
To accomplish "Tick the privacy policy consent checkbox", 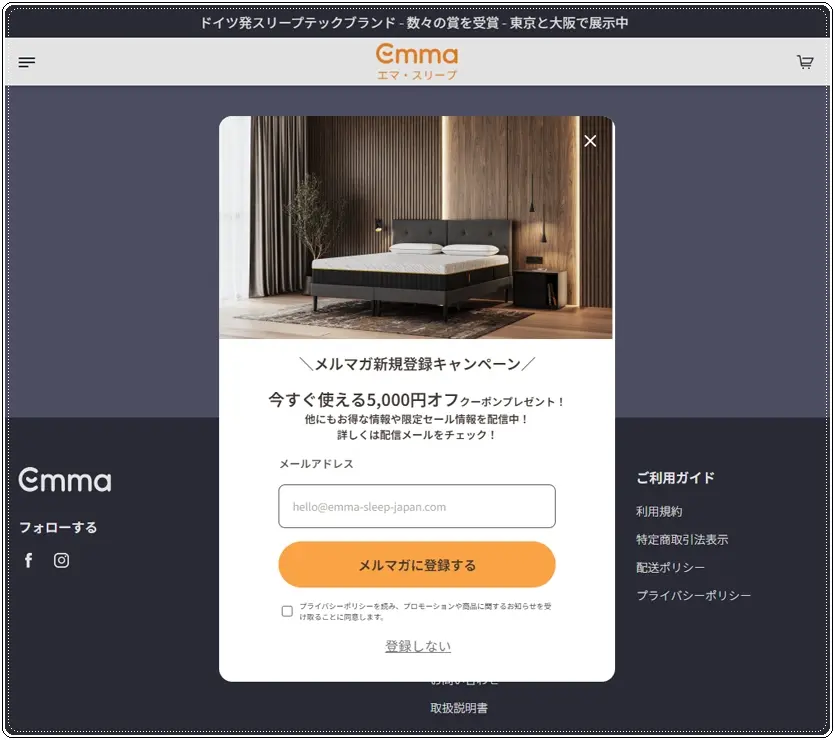I will 287,611.
